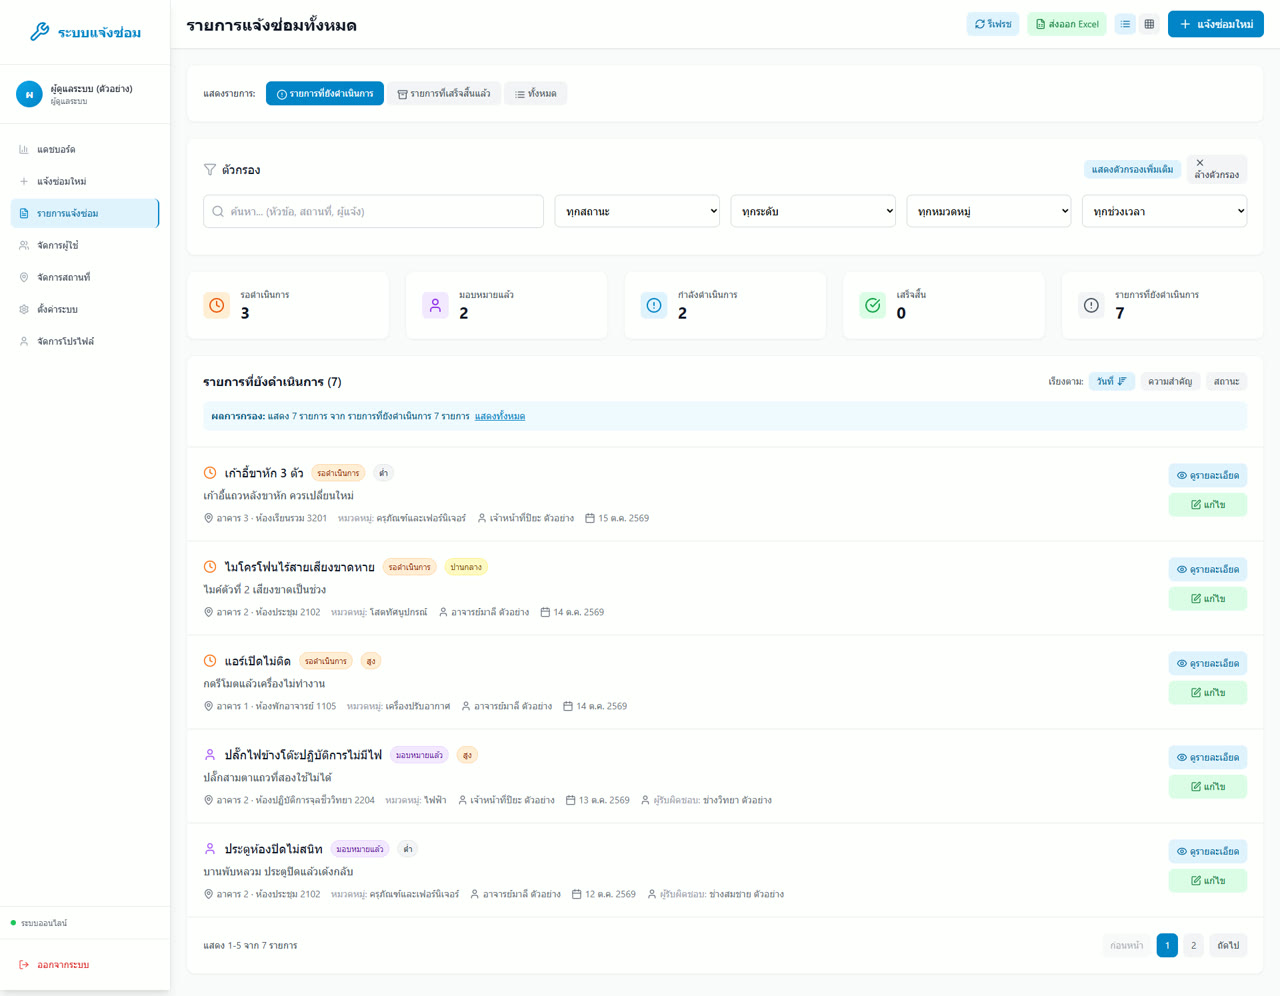
Task: Go to จัดการผู้ใช้ in sidebar
Action: (85, 245)
